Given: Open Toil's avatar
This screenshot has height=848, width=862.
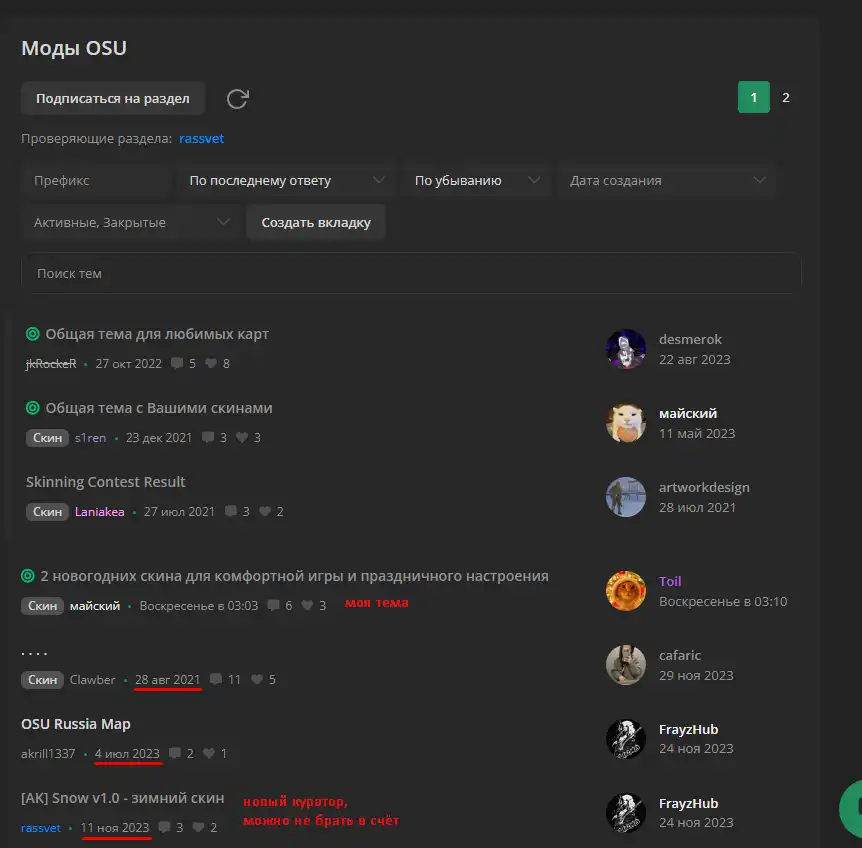Looking at the screenshot, I should pyautogui.click(x=626, y=591).
